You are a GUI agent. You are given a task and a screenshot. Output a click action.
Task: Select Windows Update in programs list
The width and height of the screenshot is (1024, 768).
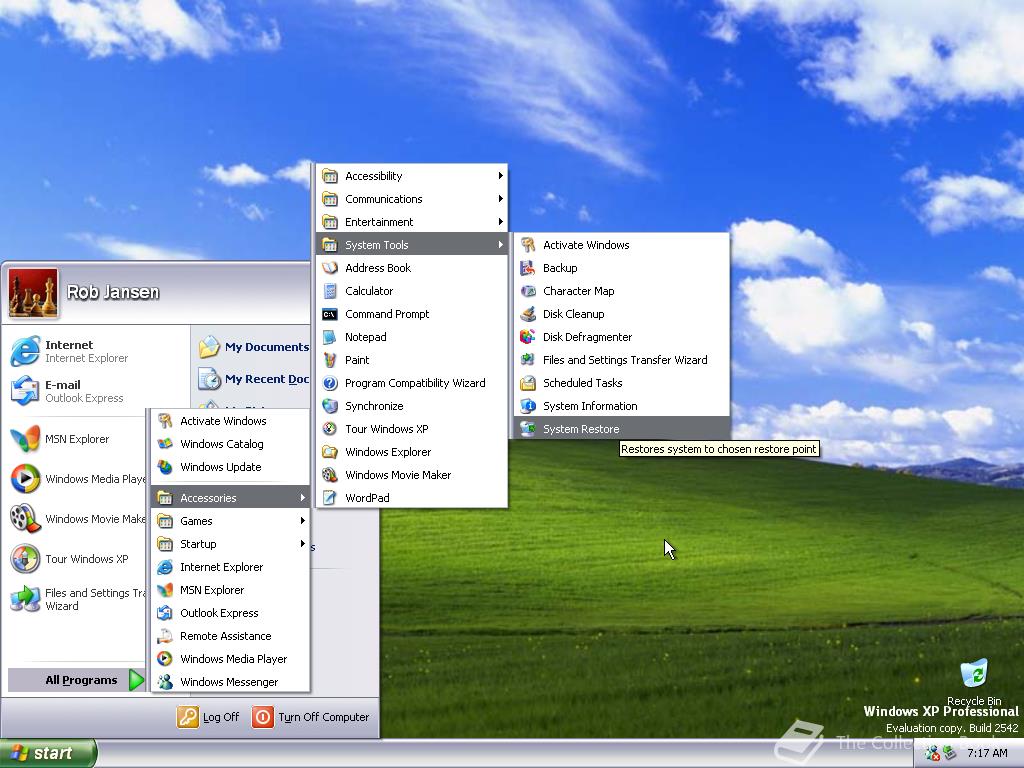(230, 467)
